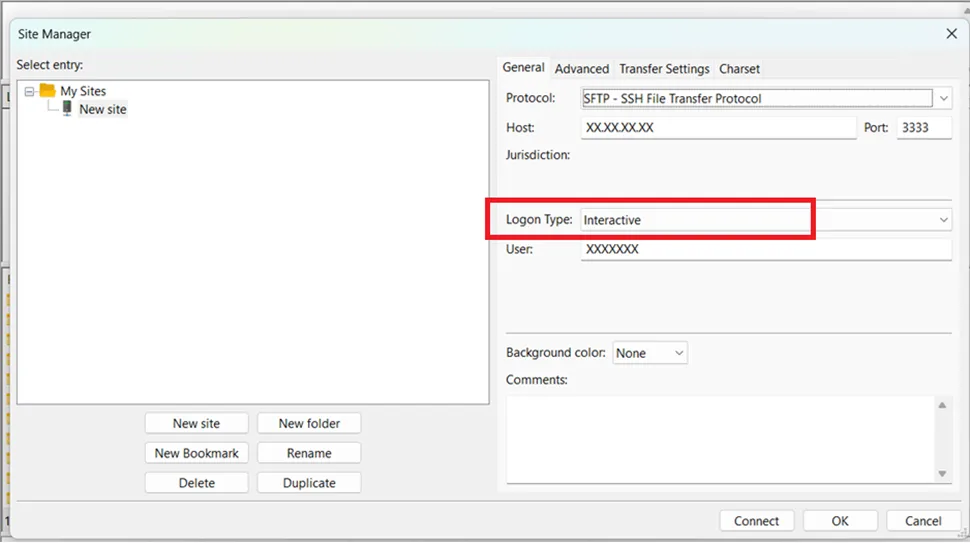This screenshot has height=543, width=970.
Task: Click the Cancel button
Action: [x=923, y=521]
